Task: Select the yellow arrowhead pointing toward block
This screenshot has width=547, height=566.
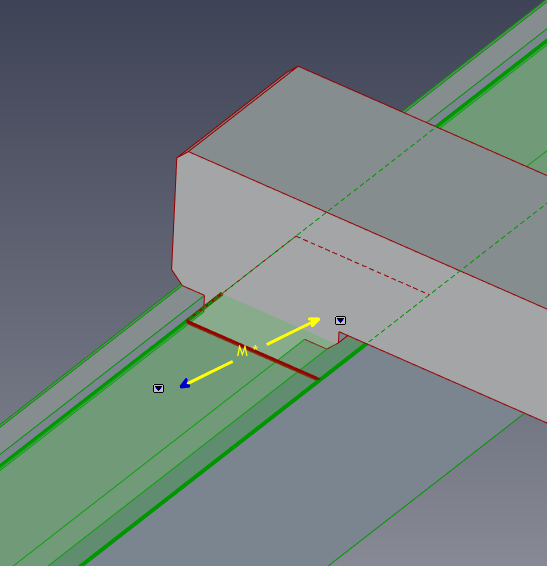Action: coord(314,320)
